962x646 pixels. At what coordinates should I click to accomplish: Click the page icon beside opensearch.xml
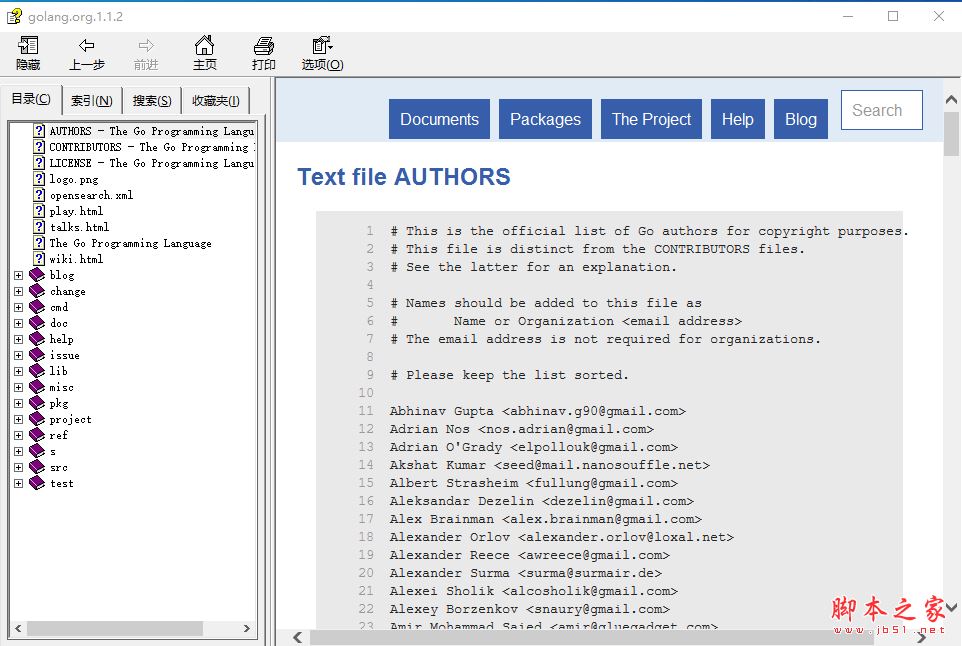pyautogui.click(x=39, y=194)
